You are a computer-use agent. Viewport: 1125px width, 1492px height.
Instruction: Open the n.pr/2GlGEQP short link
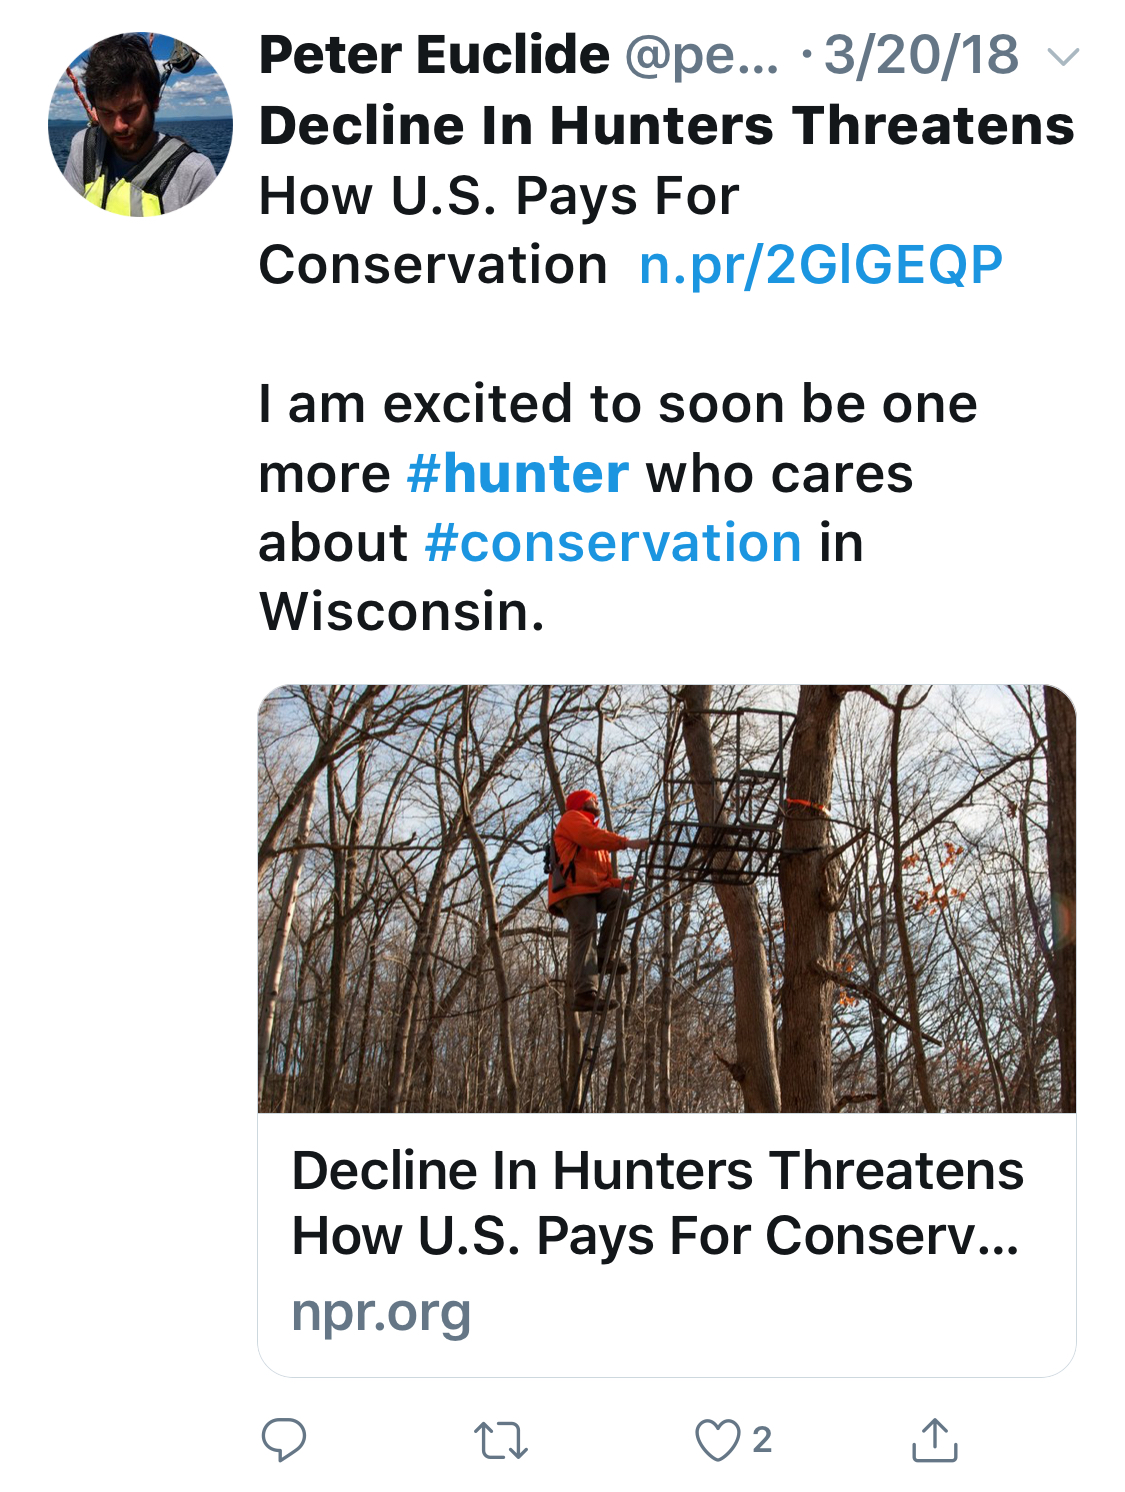pyautogui.click(x=820, y=265)
